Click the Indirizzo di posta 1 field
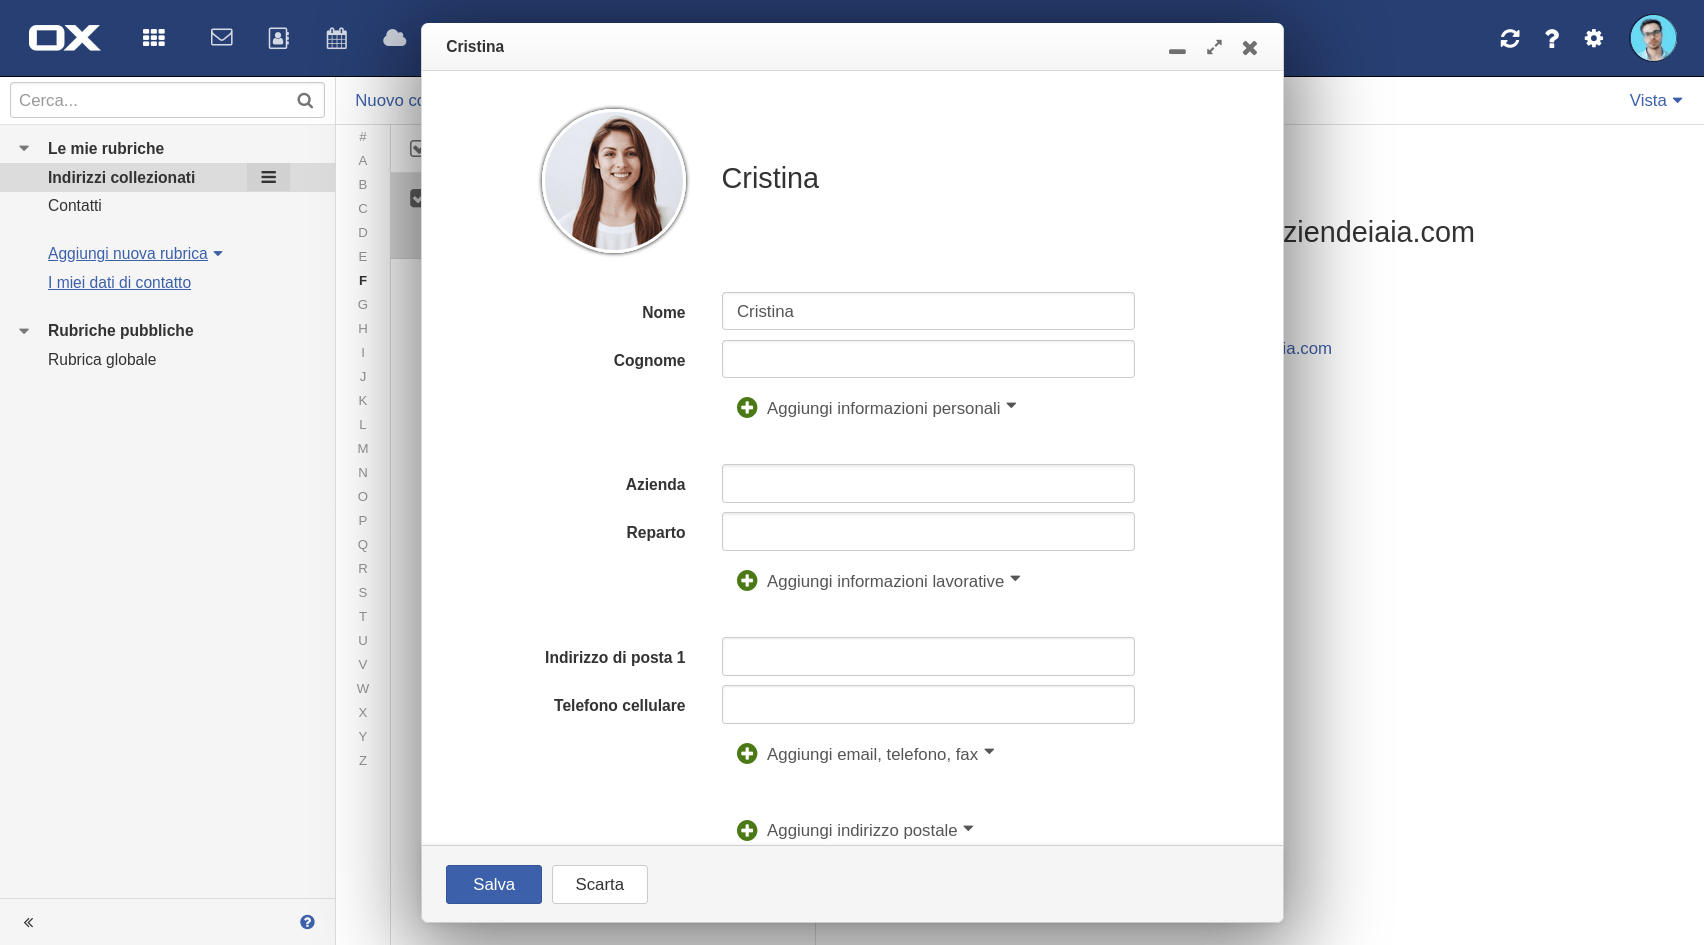Viewport: 1705px width, 945px height. [928, 657]
